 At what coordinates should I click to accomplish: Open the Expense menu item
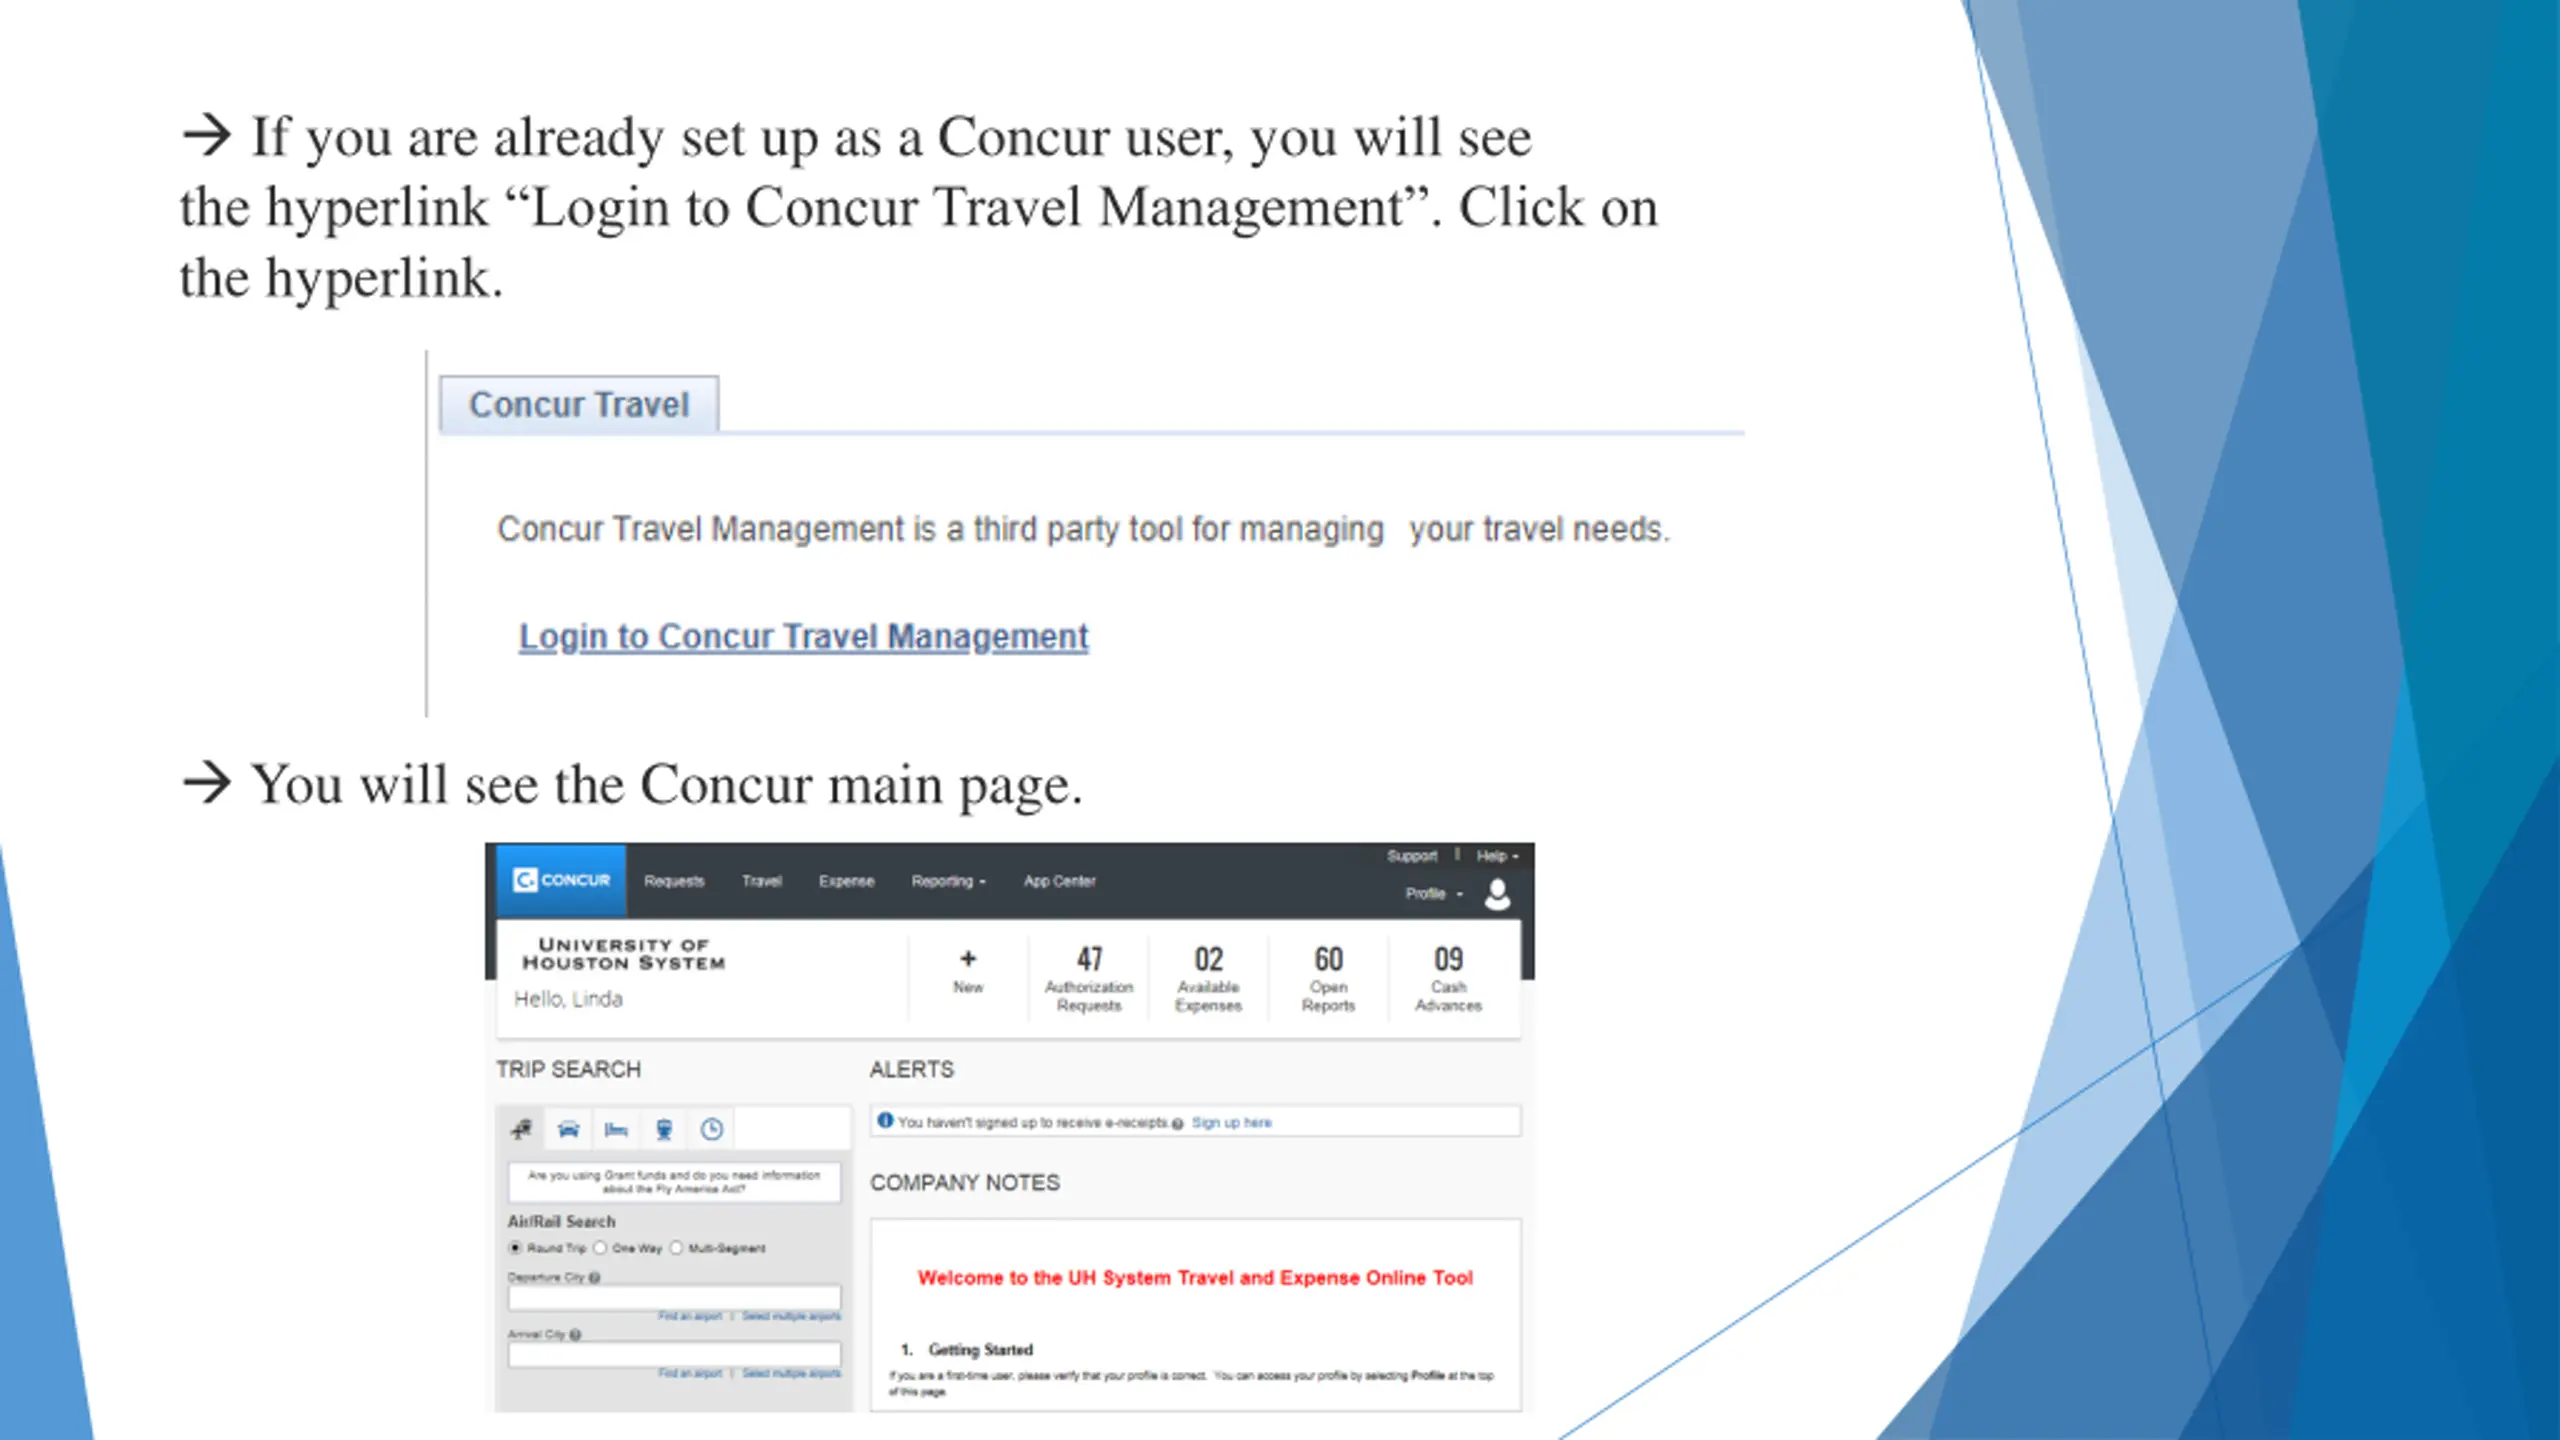(x=846, y=881)
